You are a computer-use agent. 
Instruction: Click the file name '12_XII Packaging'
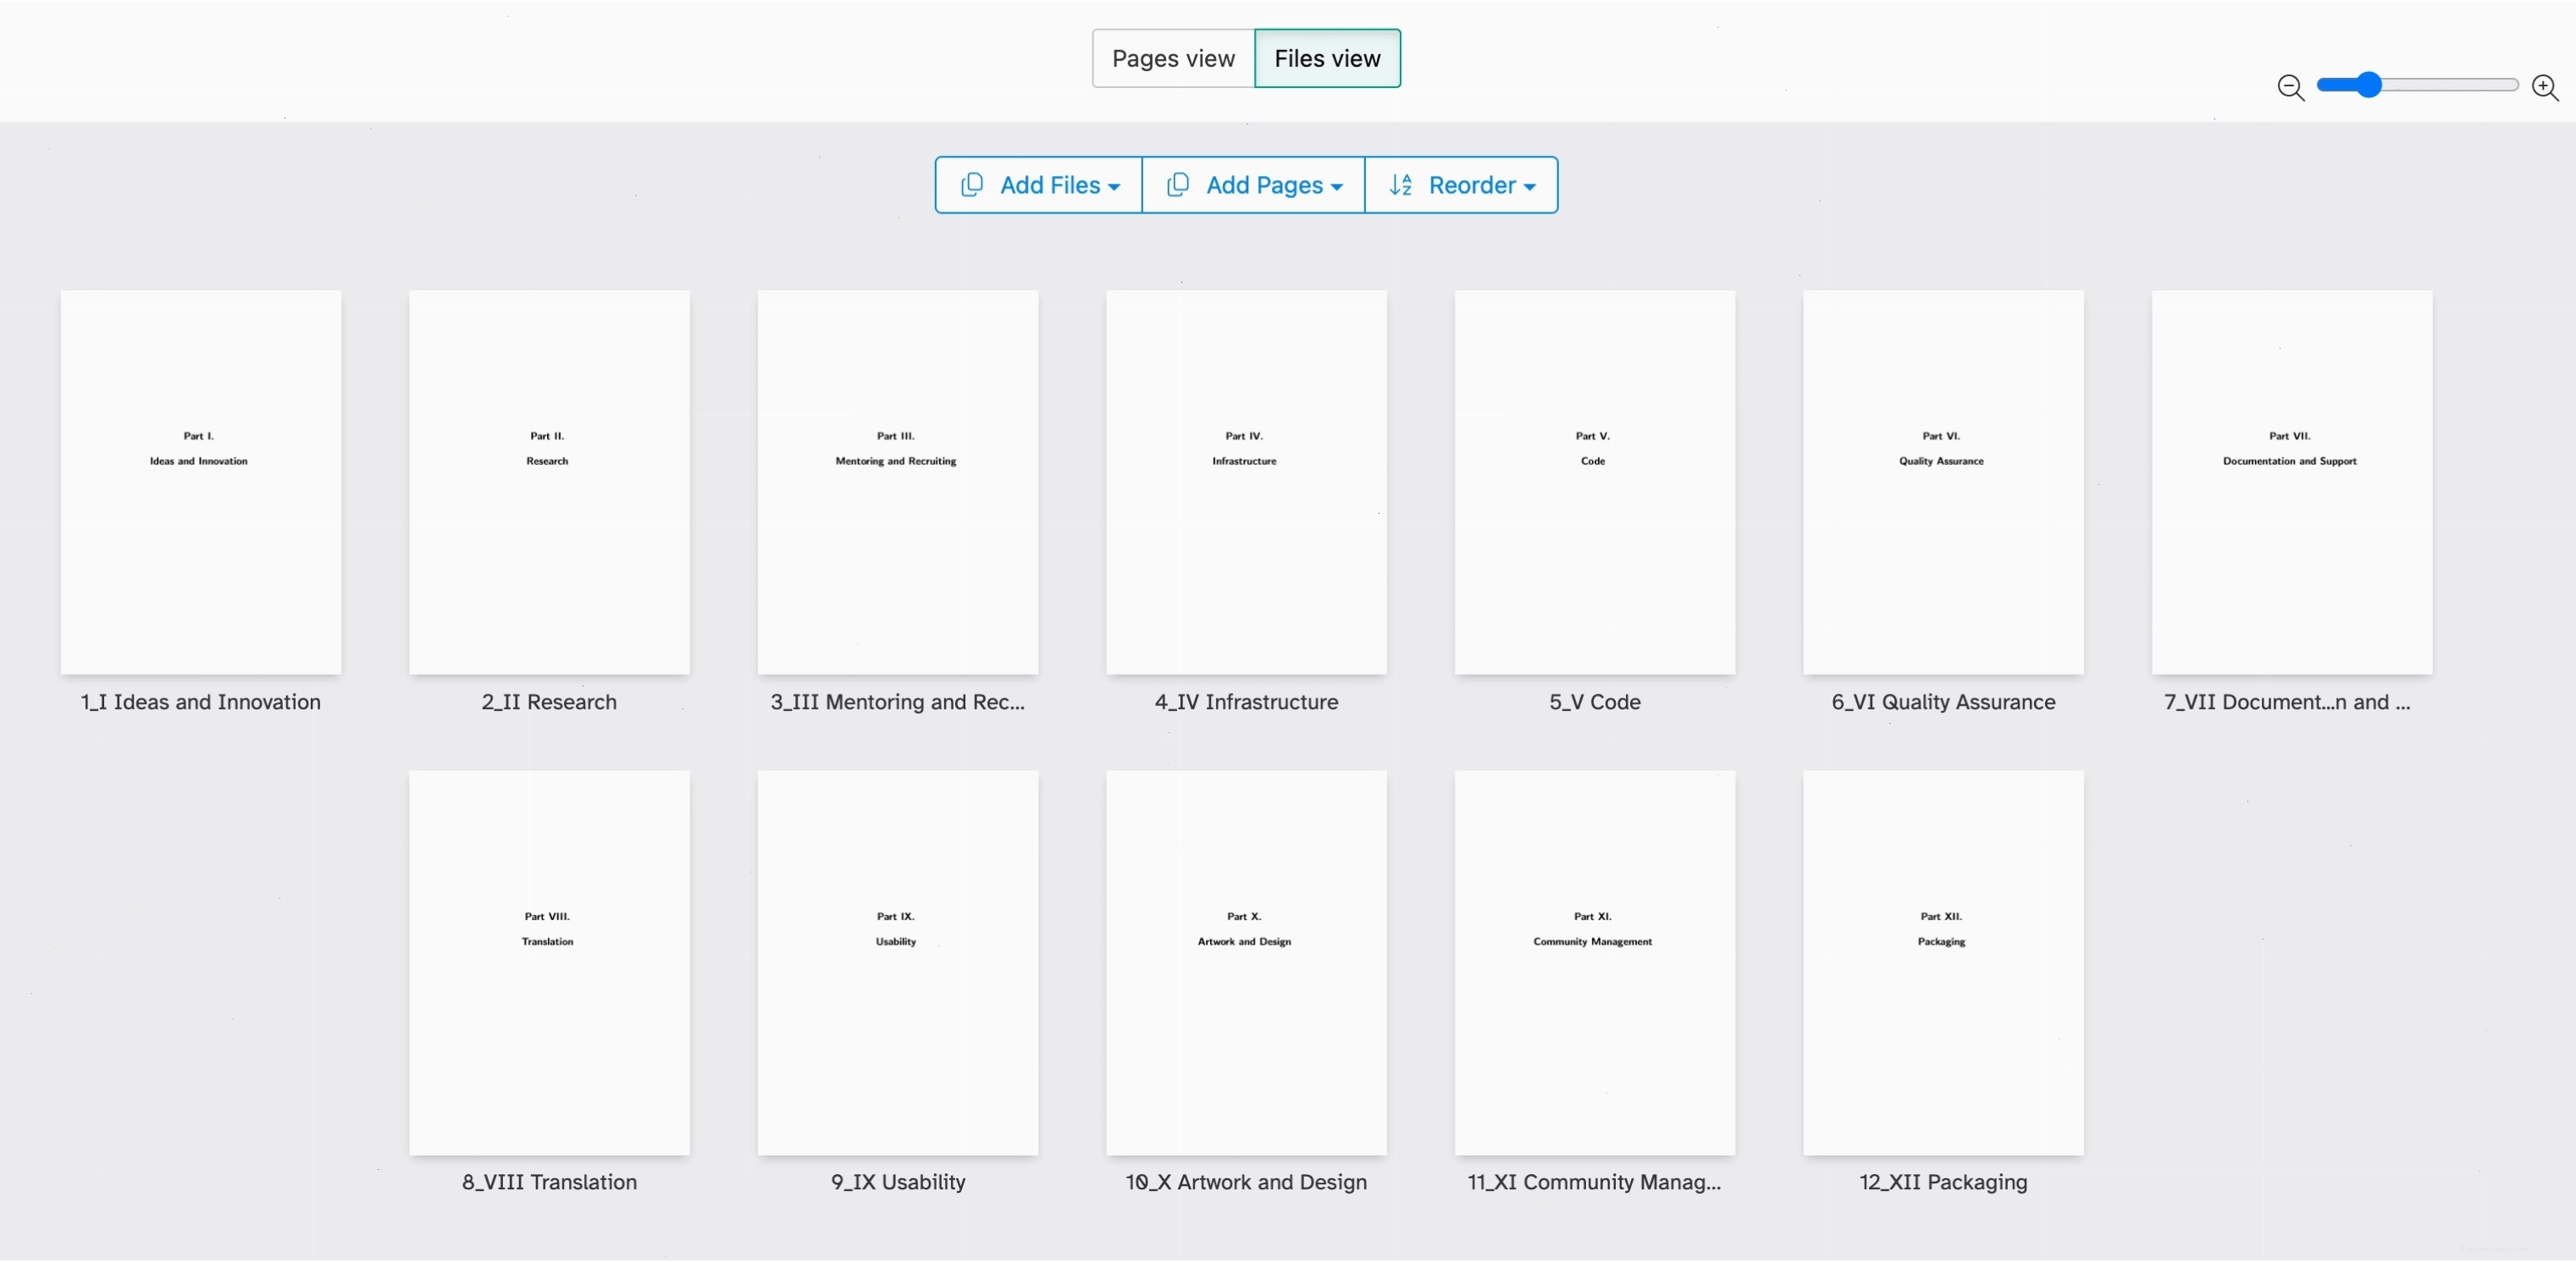[x=1943, y=1182]
